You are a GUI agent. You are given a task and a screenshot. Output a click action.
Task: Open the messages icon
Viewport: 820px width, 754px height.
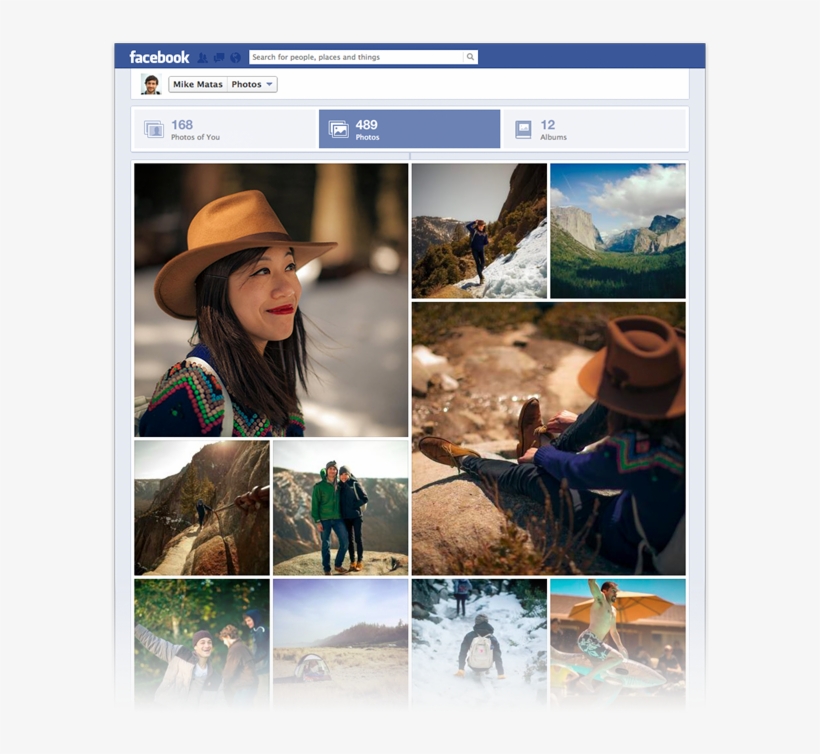tap(219, 58)
